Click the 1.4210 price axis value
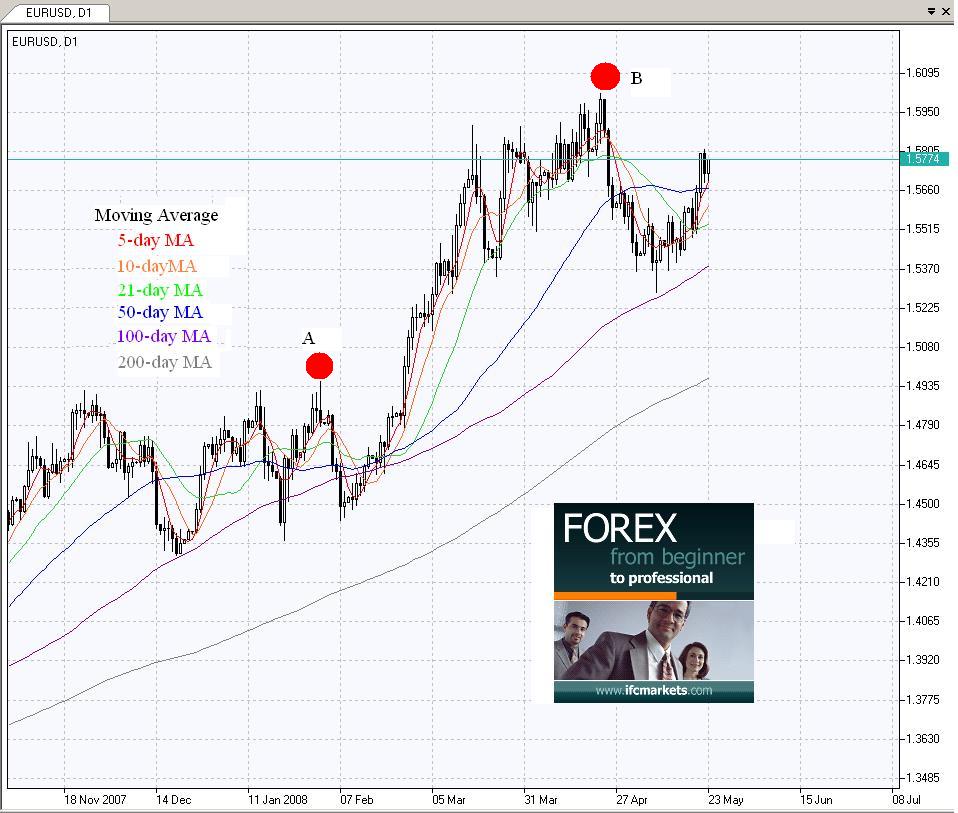 pyautogui.click(x=923, y=581)
